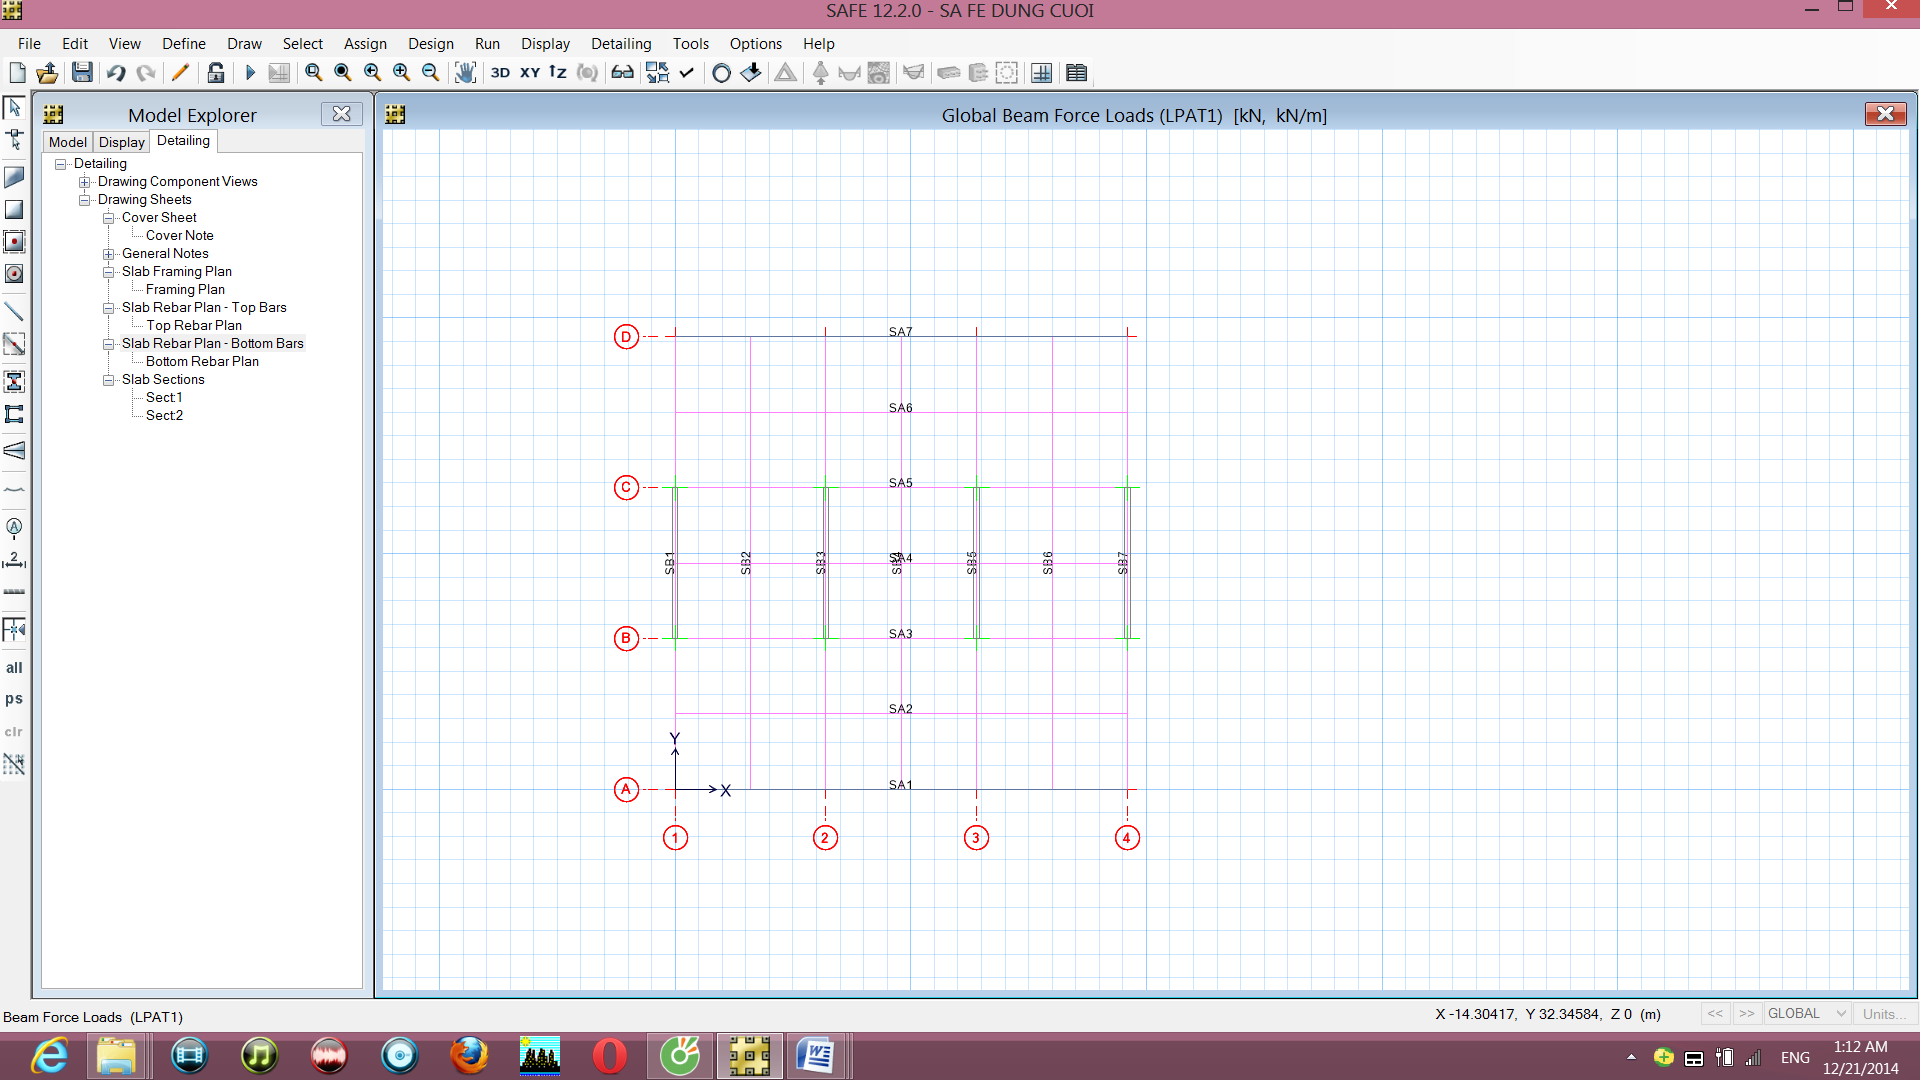This screenshot has width=1920, height=1080.
Task: Open elevation view tz icon
Action: (558, 72)
